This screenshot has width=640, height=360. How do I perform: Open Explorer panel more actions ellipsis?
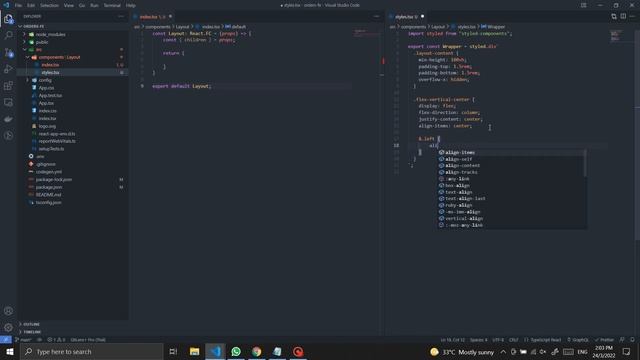coord(121,16)
